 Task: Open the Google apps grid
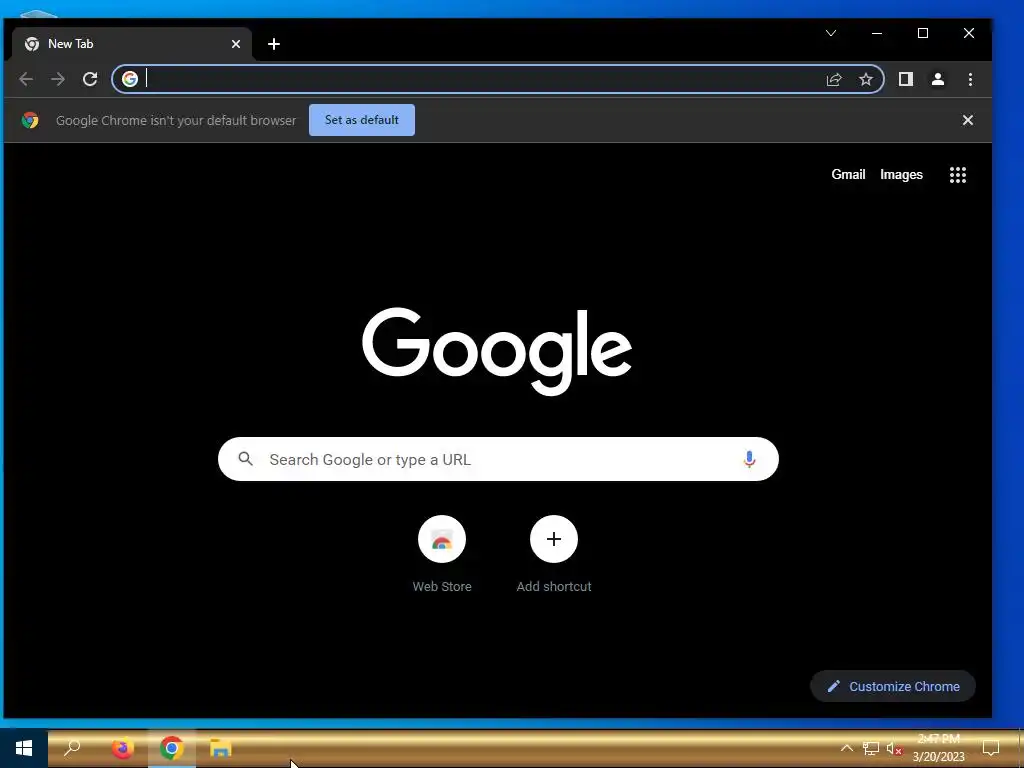pyautogui.click(x=957, y=174)
